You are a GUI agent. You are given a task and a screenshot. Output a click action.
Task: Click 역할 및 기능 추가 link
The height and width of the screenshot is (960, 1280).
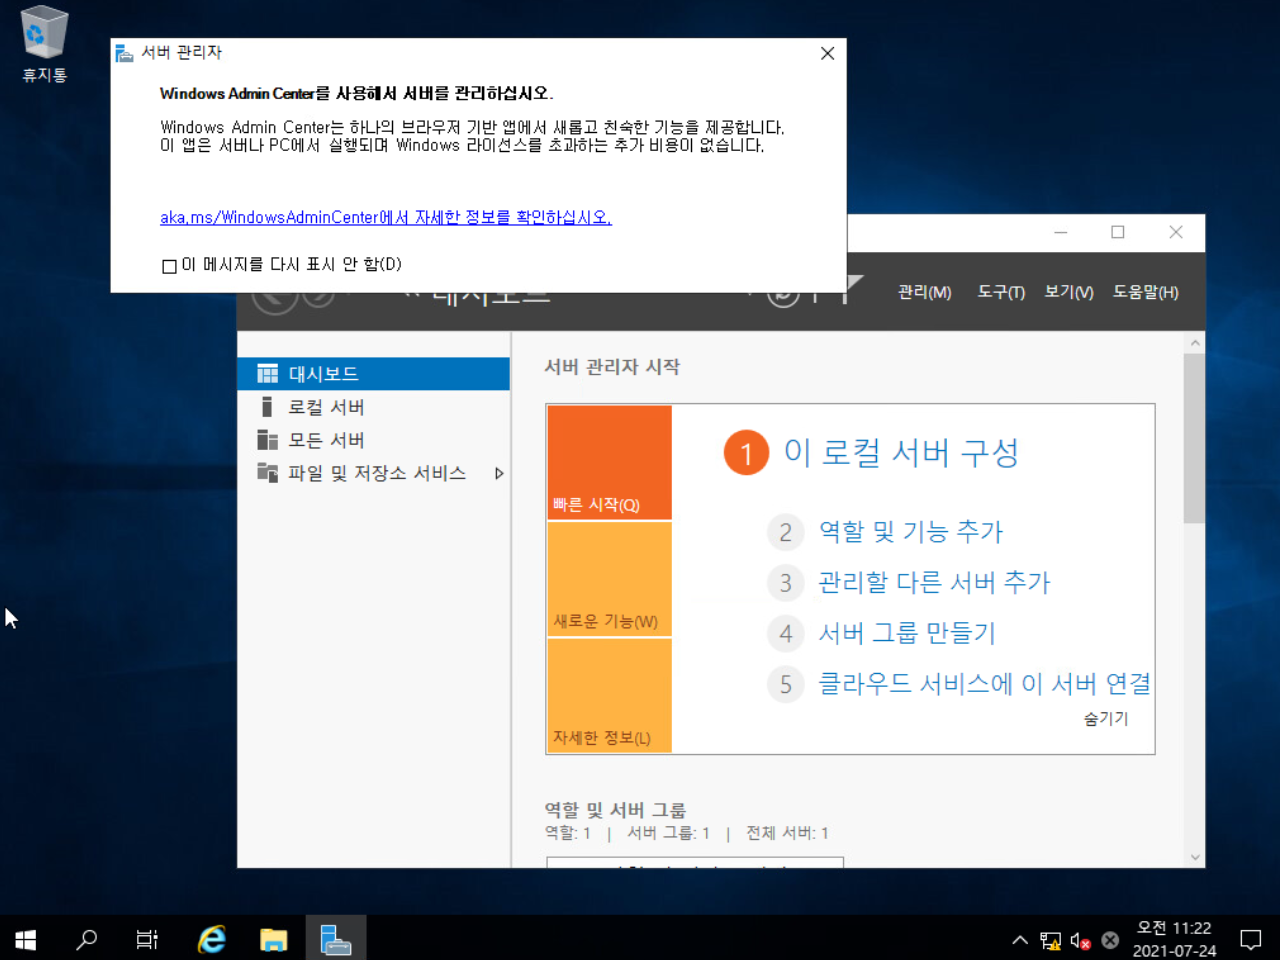point(910,531)
